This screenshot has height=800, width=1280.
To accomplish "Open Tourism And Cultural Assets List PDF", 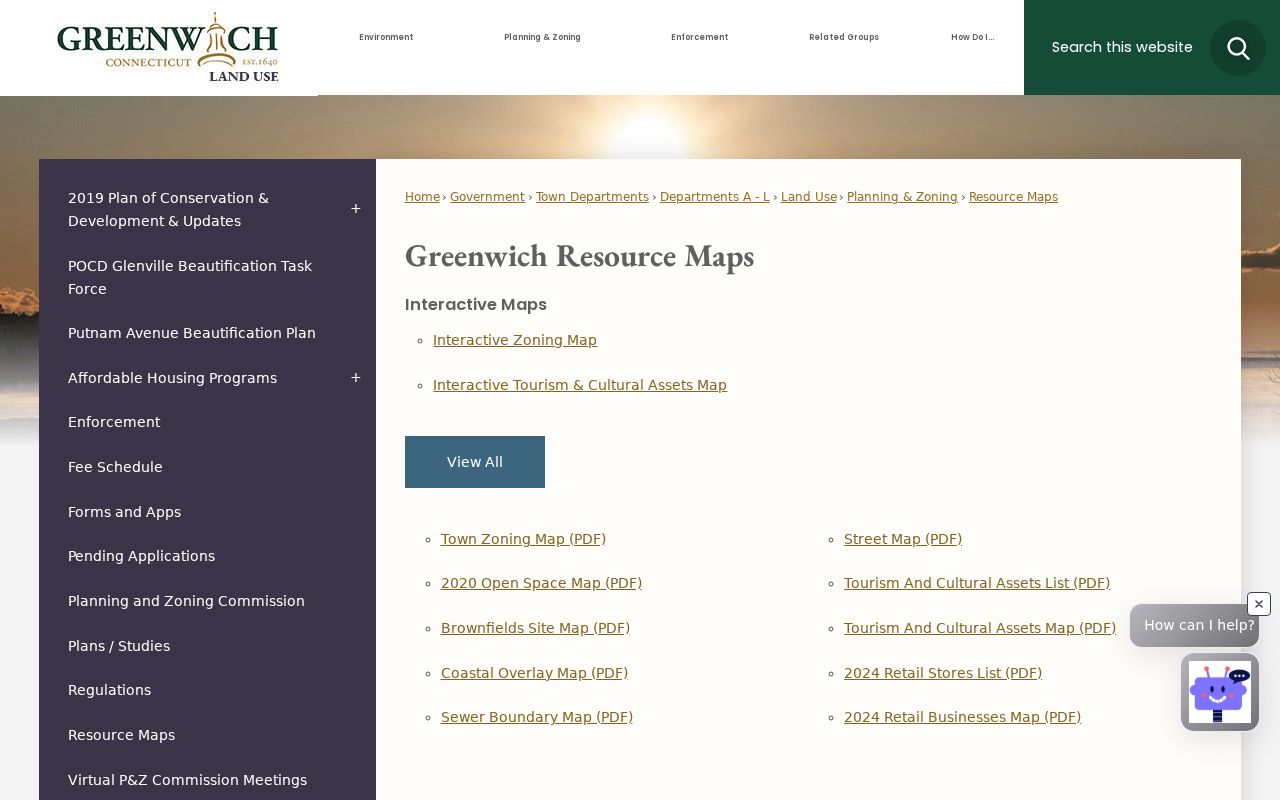I will coord(977,583).
